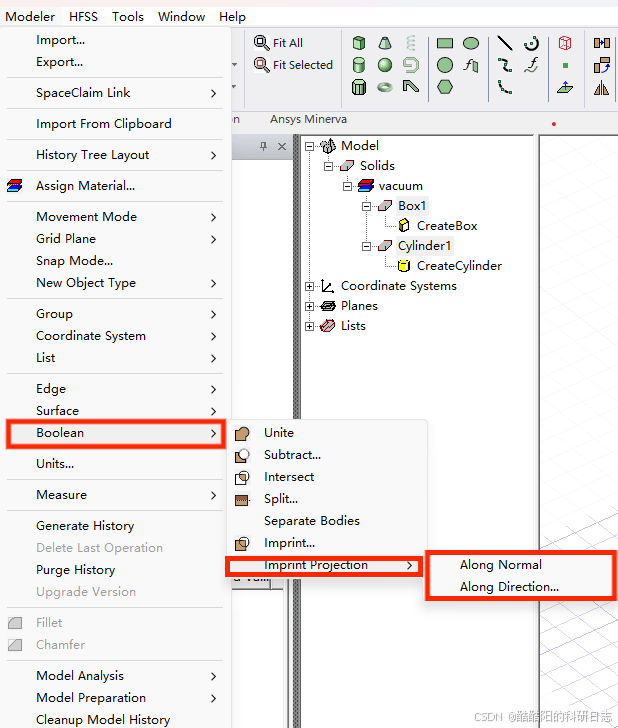Select the Draw cylinder tool

(x=358, y=65)
